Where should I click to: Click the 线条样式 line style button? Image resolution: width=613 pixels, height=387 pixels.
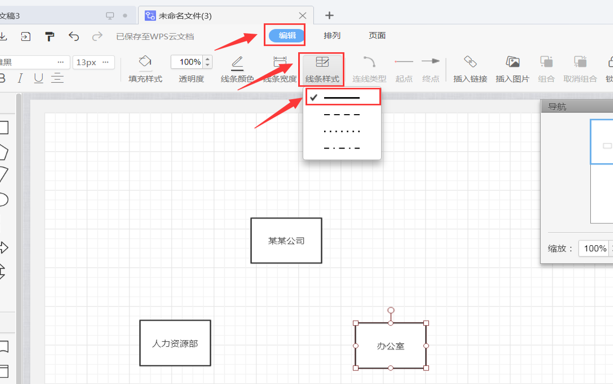point(322,69)
